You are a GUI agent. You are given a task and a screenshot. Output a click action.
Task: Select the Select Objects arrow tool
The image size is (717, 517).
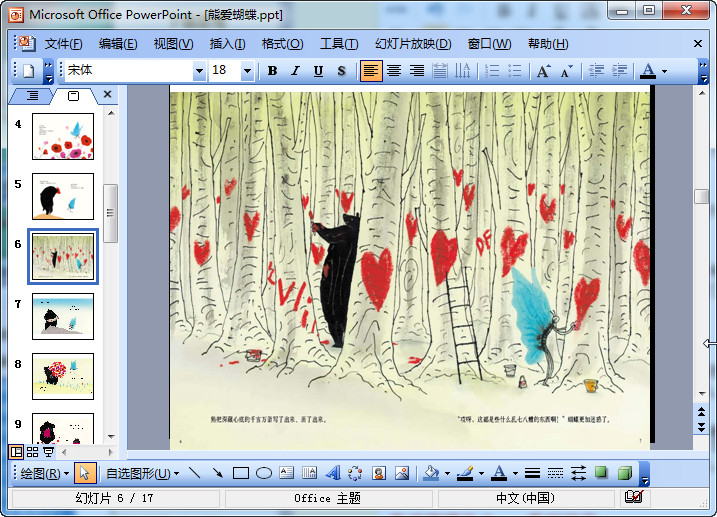point(85,473)
